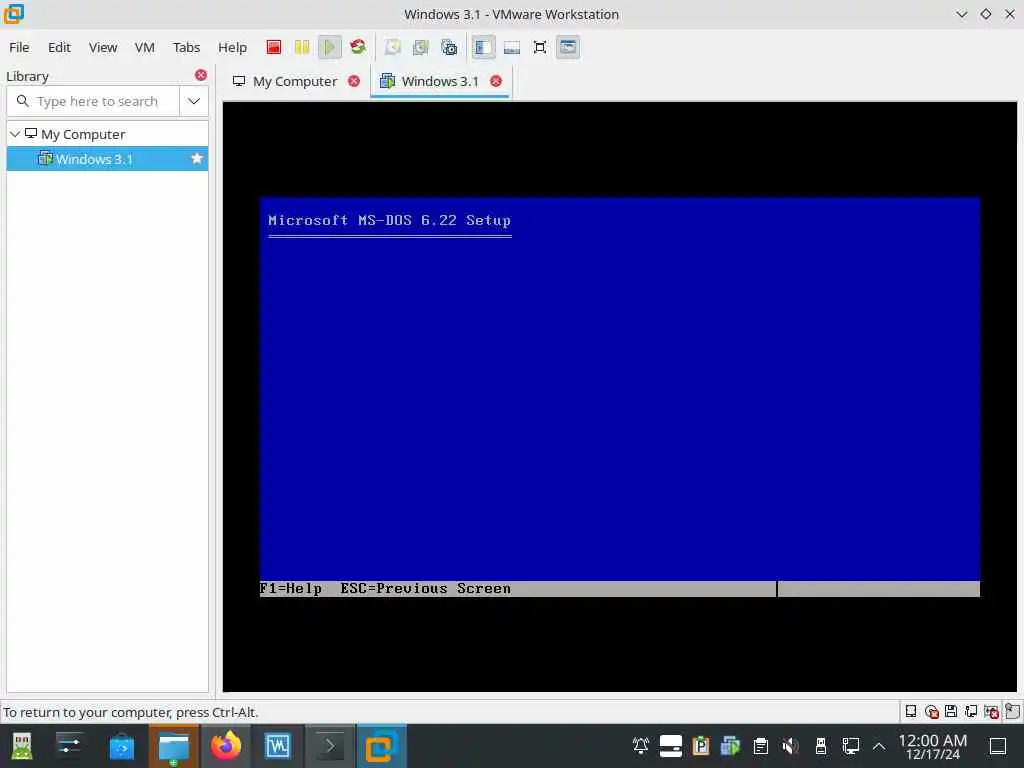Click the disconnected device status icon with red x

(x=991, y=711)
